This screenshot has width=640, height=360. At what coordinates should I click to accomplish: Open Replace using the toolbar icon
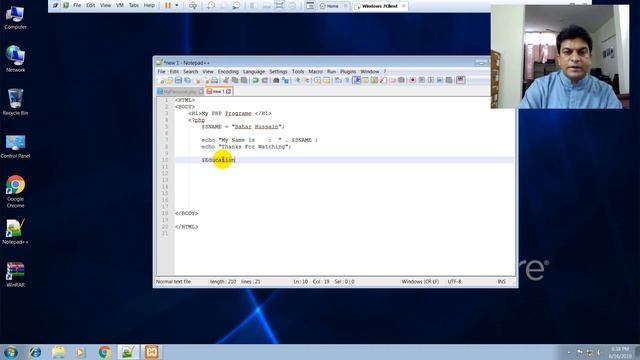pos(285,80)
